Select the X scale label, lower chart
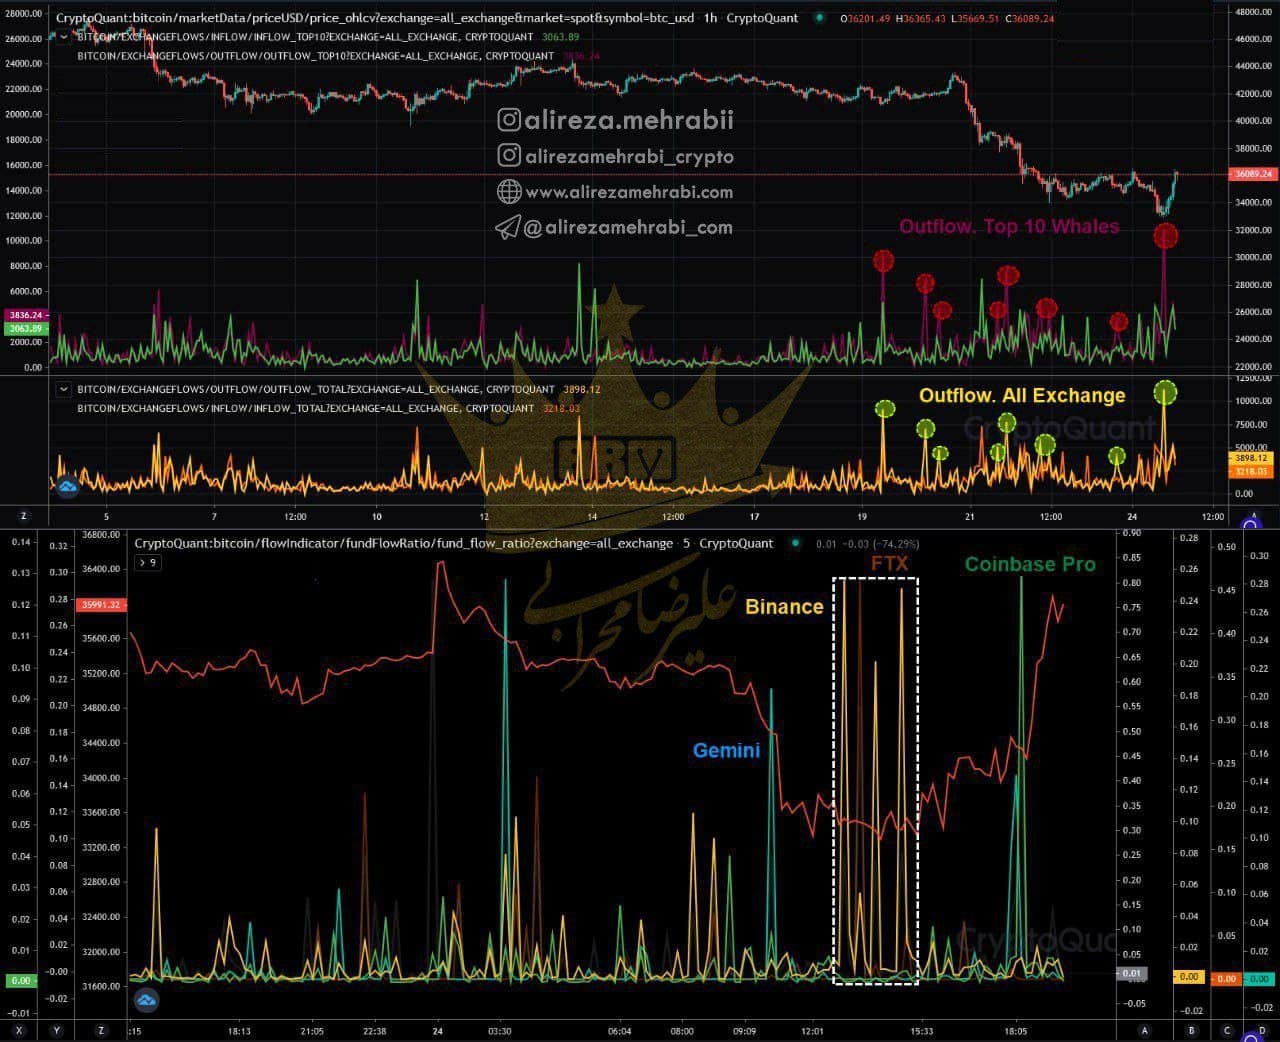This screenshot has width=1280, height=1042. 20,1030
